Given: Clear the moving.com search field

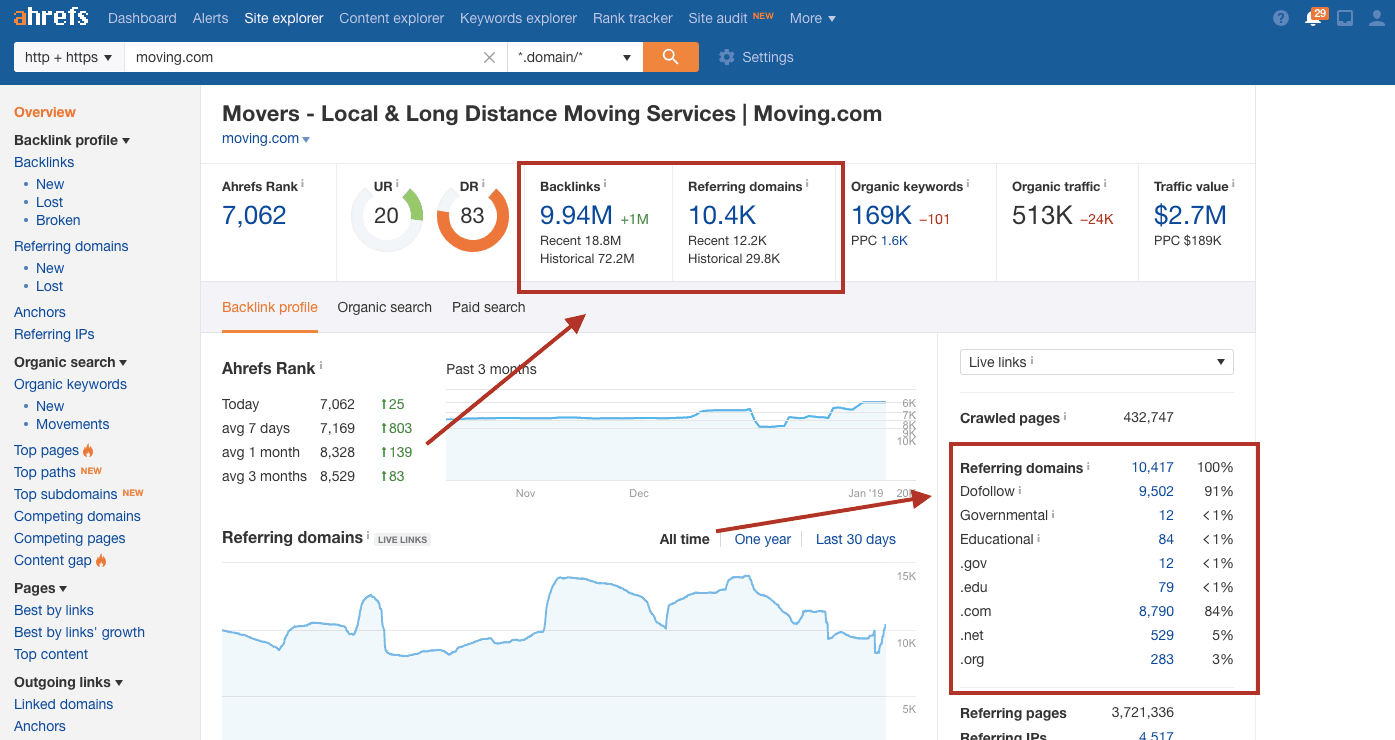Looking at the screenshot, I should click(x=489, y=58).
